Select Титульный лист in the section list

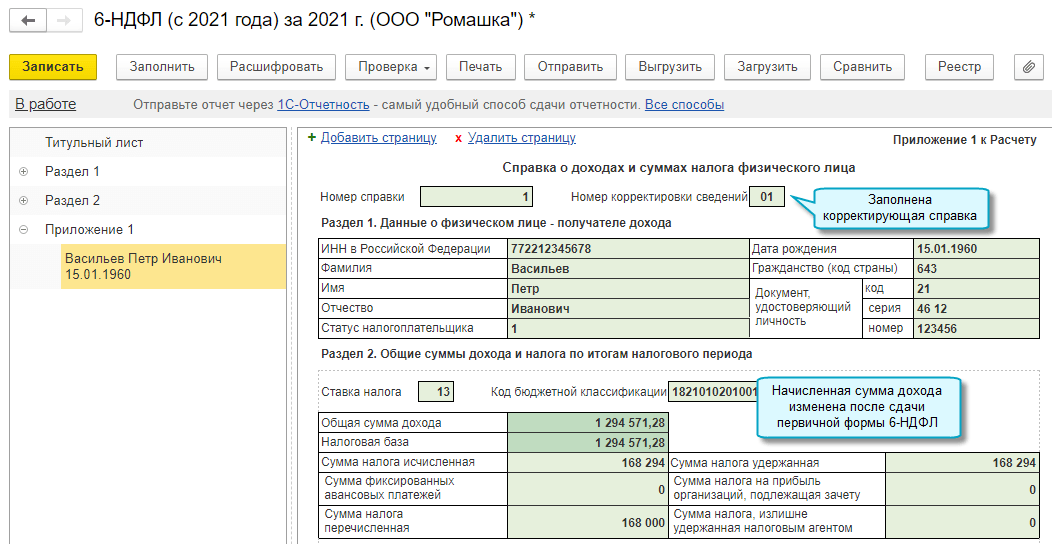pyautogui.click(x=94, y=143)
